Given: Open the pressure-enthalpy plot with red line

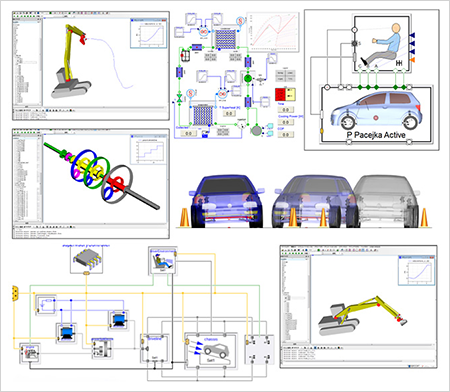Looking at the screenshot, I should [273, 32].
